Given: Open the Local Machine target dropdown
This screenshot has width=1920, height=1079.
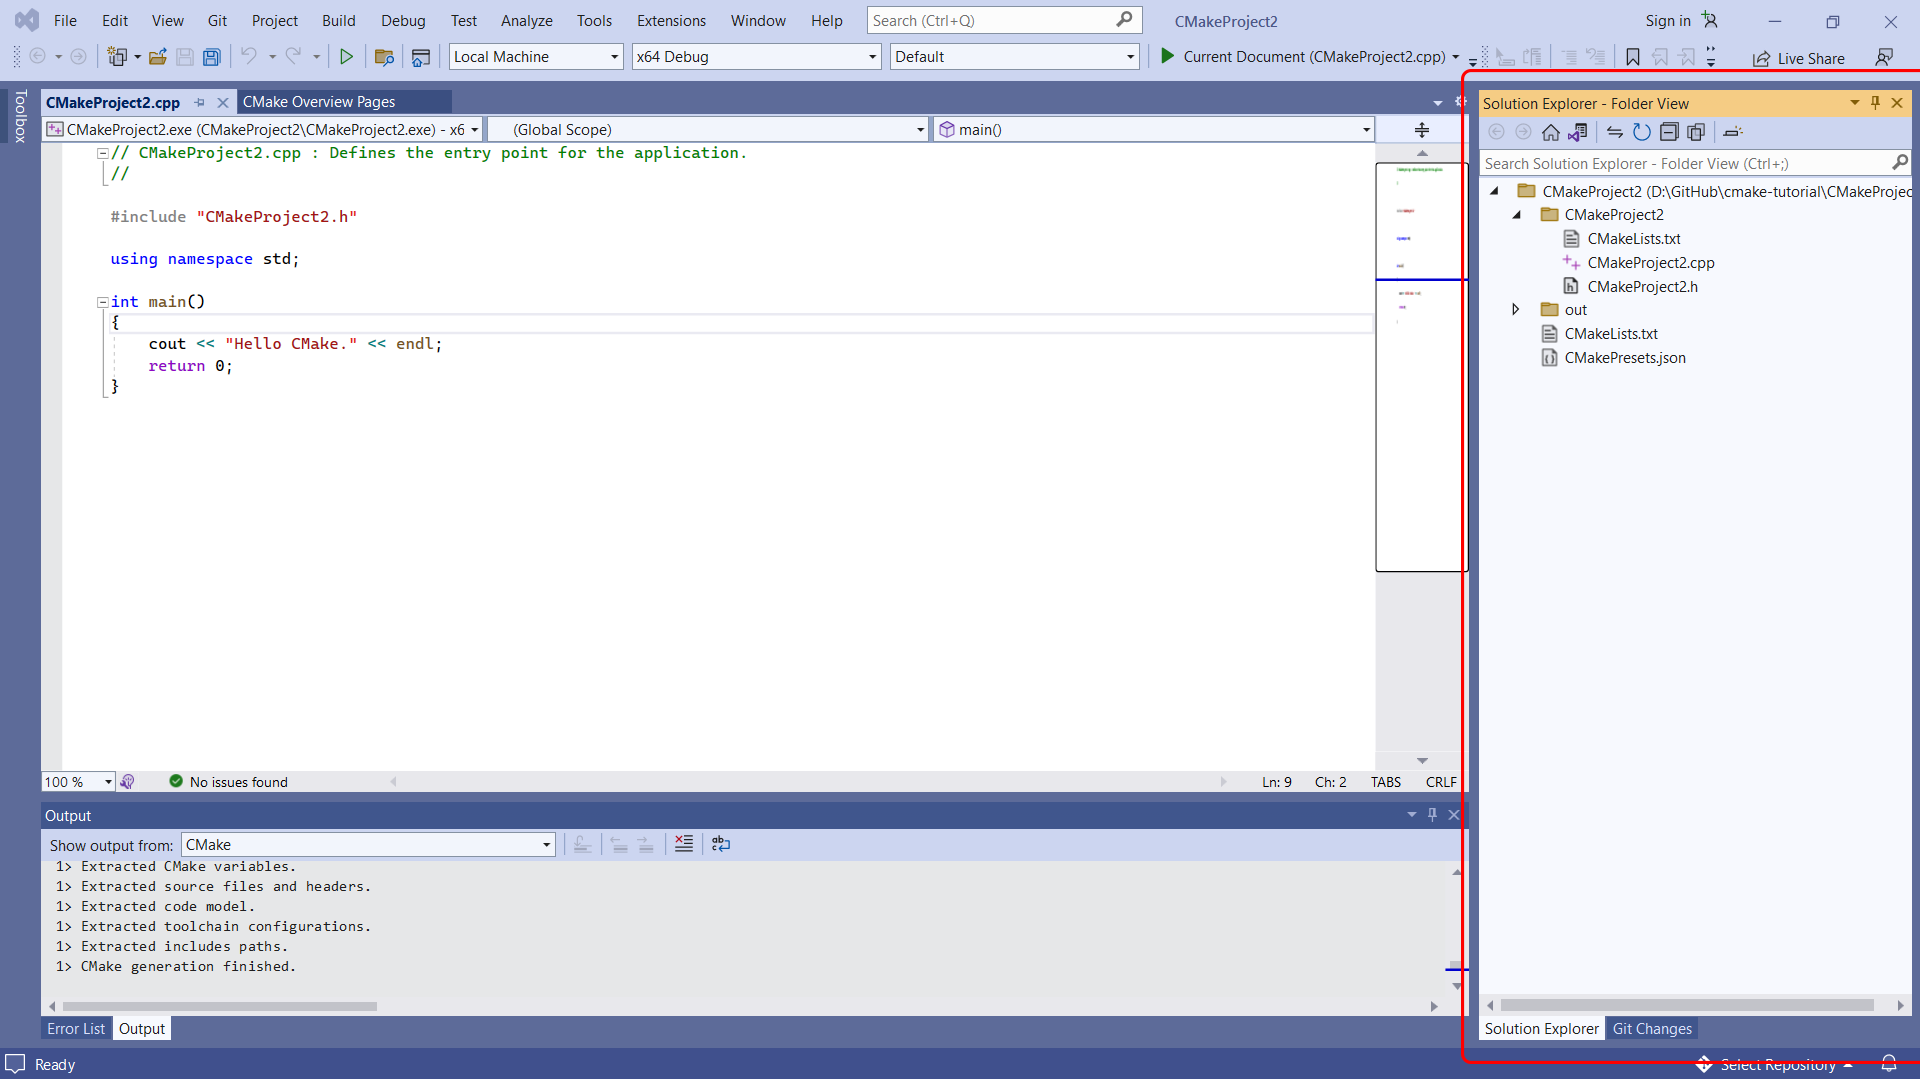Looking at the screenshot, I should click(536, 57).
